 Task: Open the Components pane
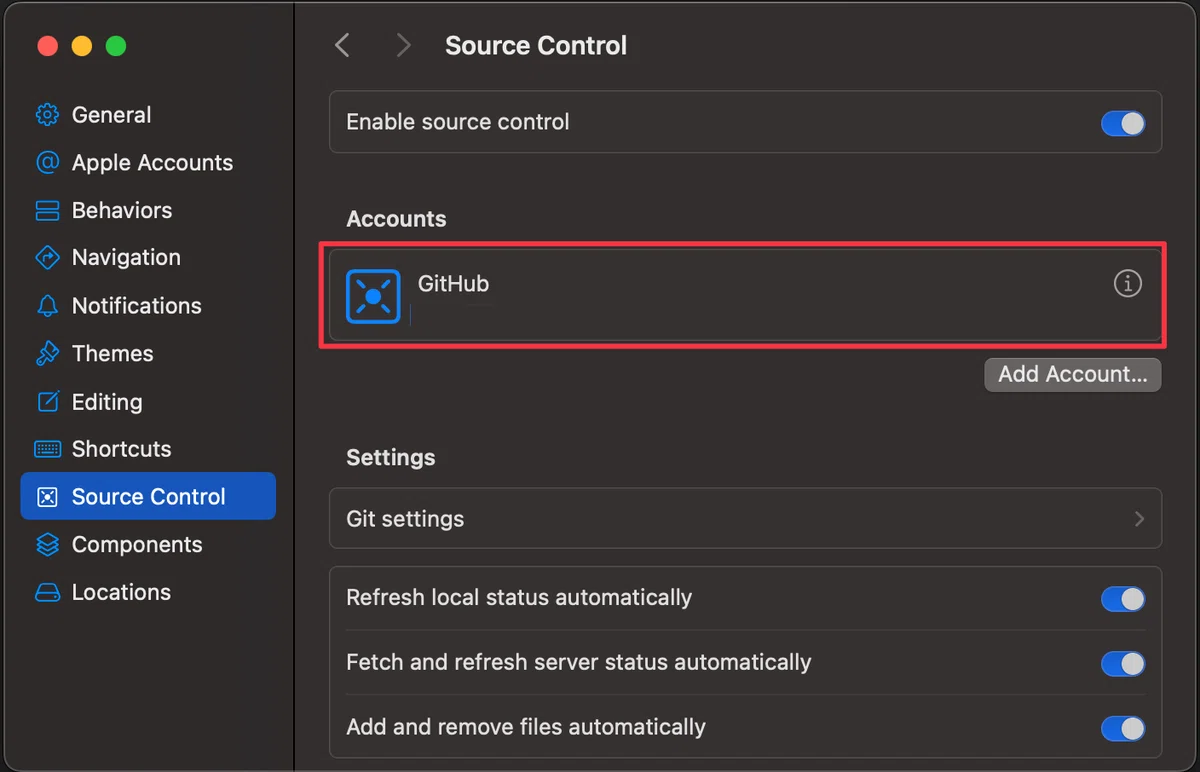(x=148, y=545)
